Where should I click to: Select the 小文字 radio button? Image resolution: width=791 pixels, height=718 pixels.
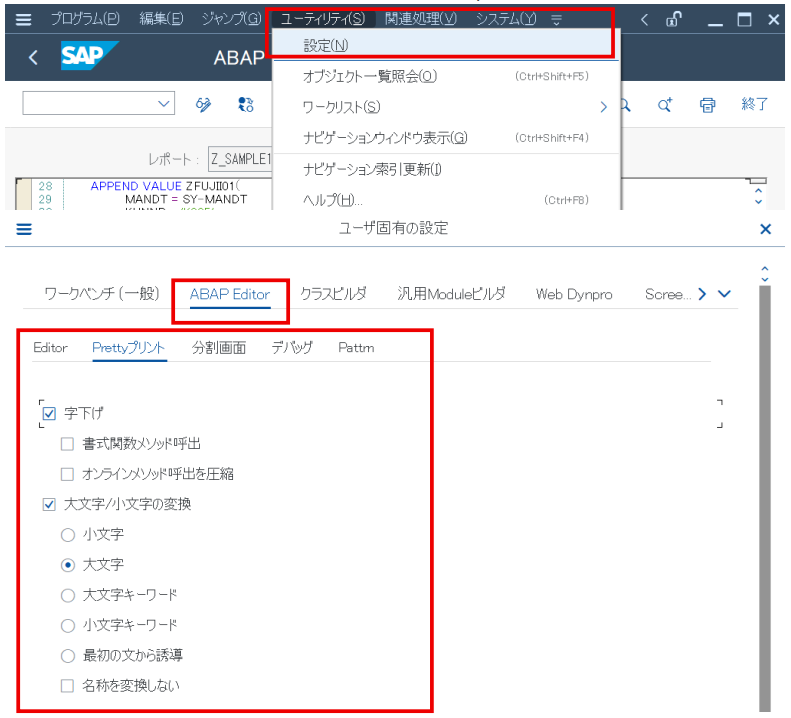(68, 535)
